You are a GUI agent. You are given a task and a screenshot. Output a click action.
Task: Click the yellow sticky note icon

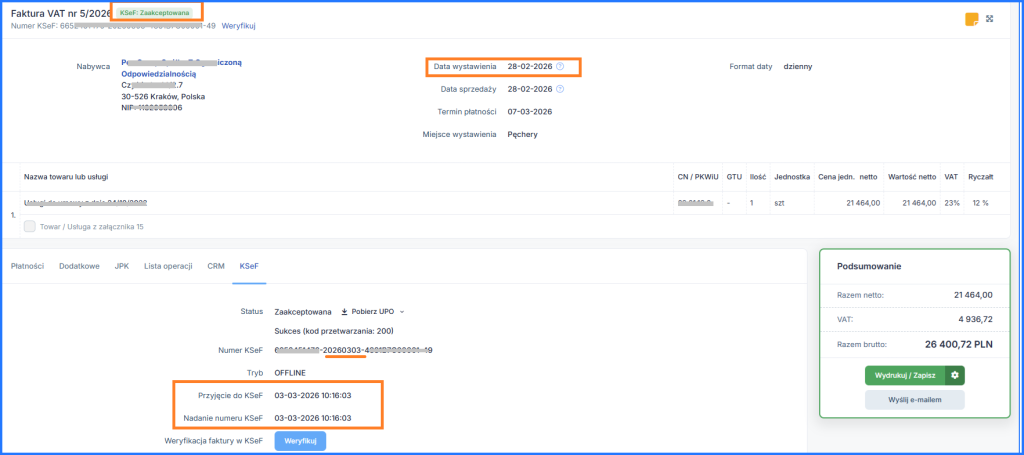971,19
